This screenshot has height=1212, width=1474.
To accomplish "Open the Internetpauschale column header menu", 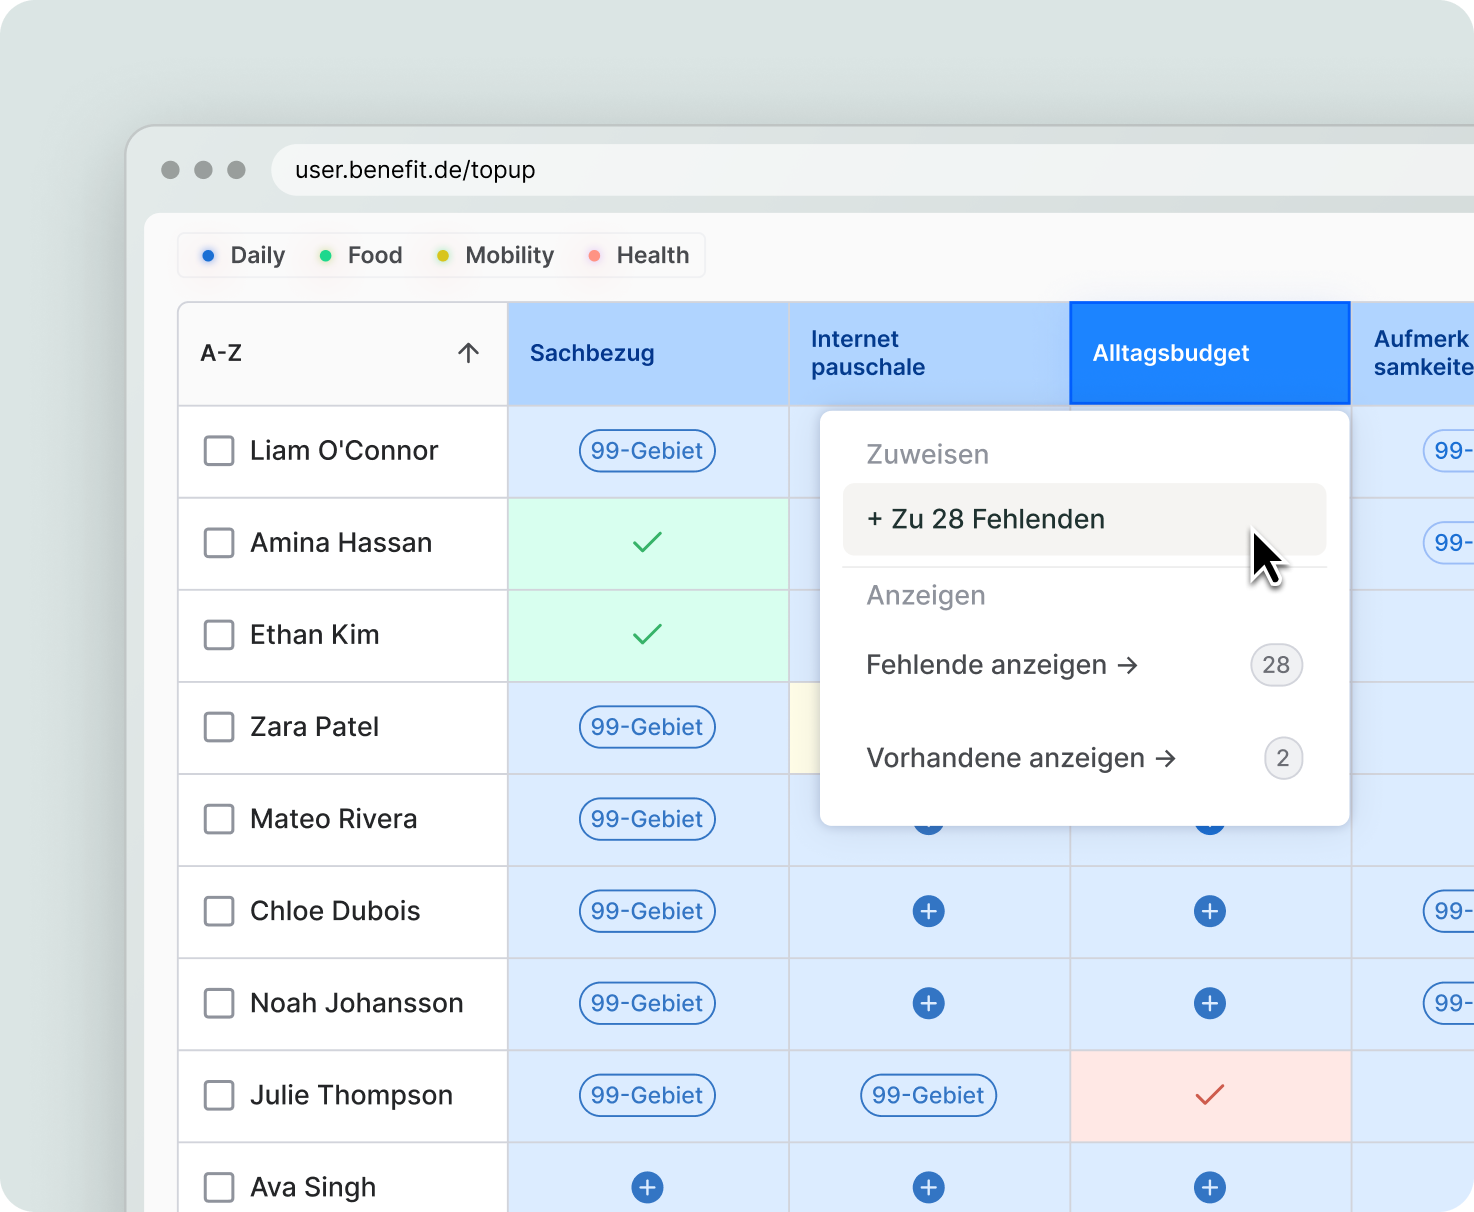I will [x=929, y=353].
